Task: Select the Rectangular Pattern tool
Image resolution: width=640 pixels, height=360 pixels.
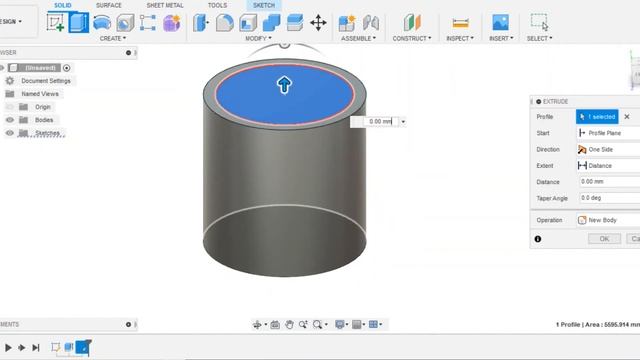Action: pos(148,22)
